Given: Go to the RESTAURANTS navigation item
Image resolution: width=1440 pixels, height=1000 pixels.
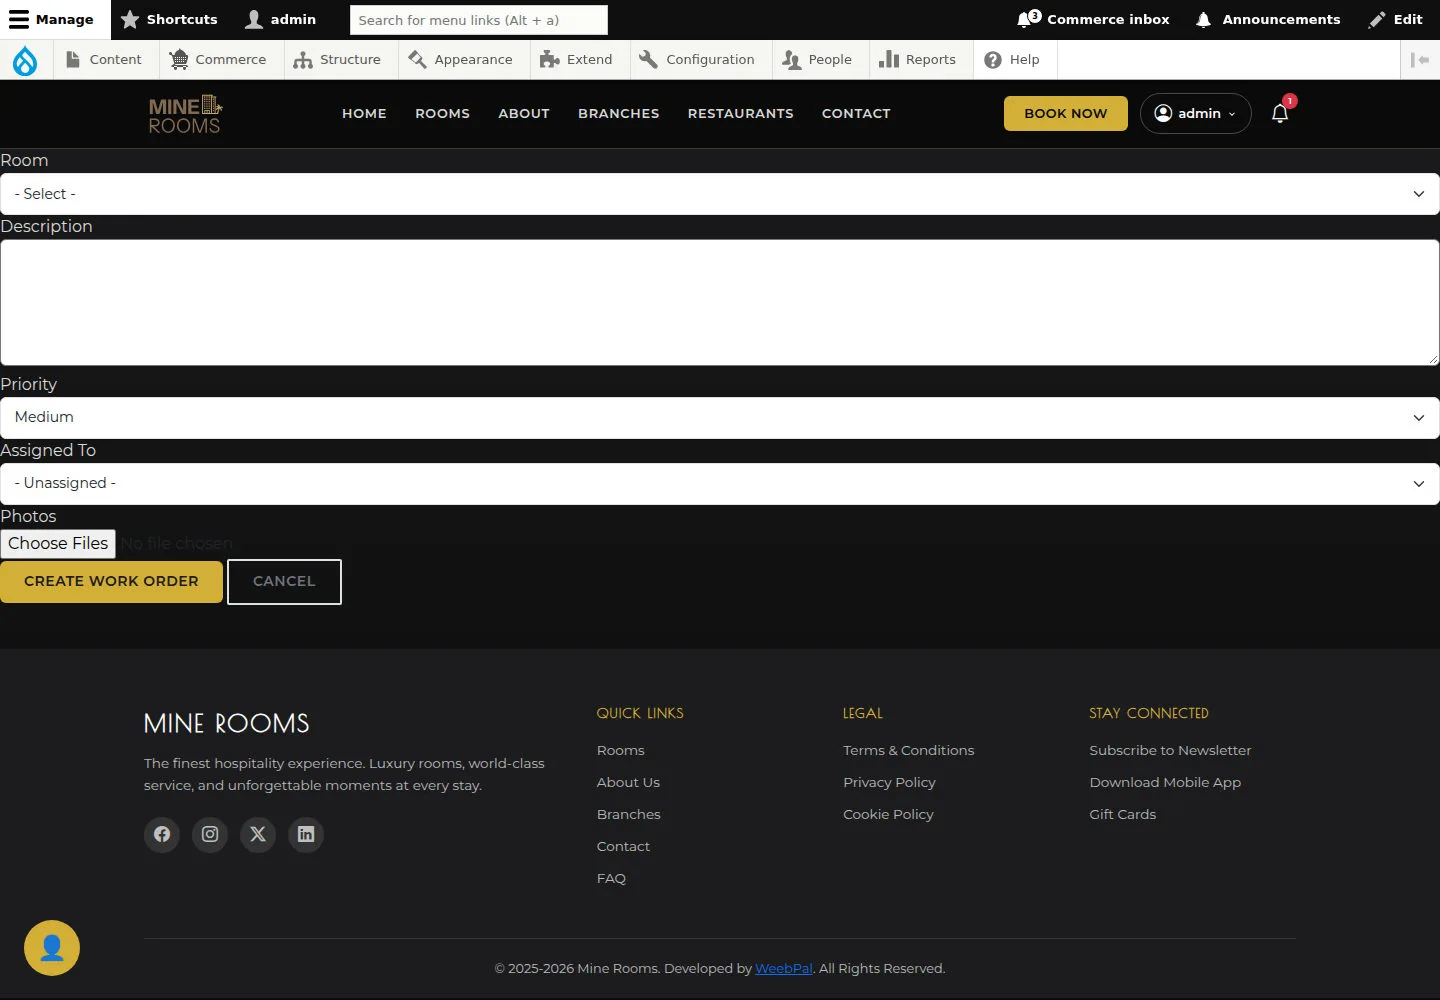Looking at the screenshot, I should pyautogui.click(x=740, y=113).
